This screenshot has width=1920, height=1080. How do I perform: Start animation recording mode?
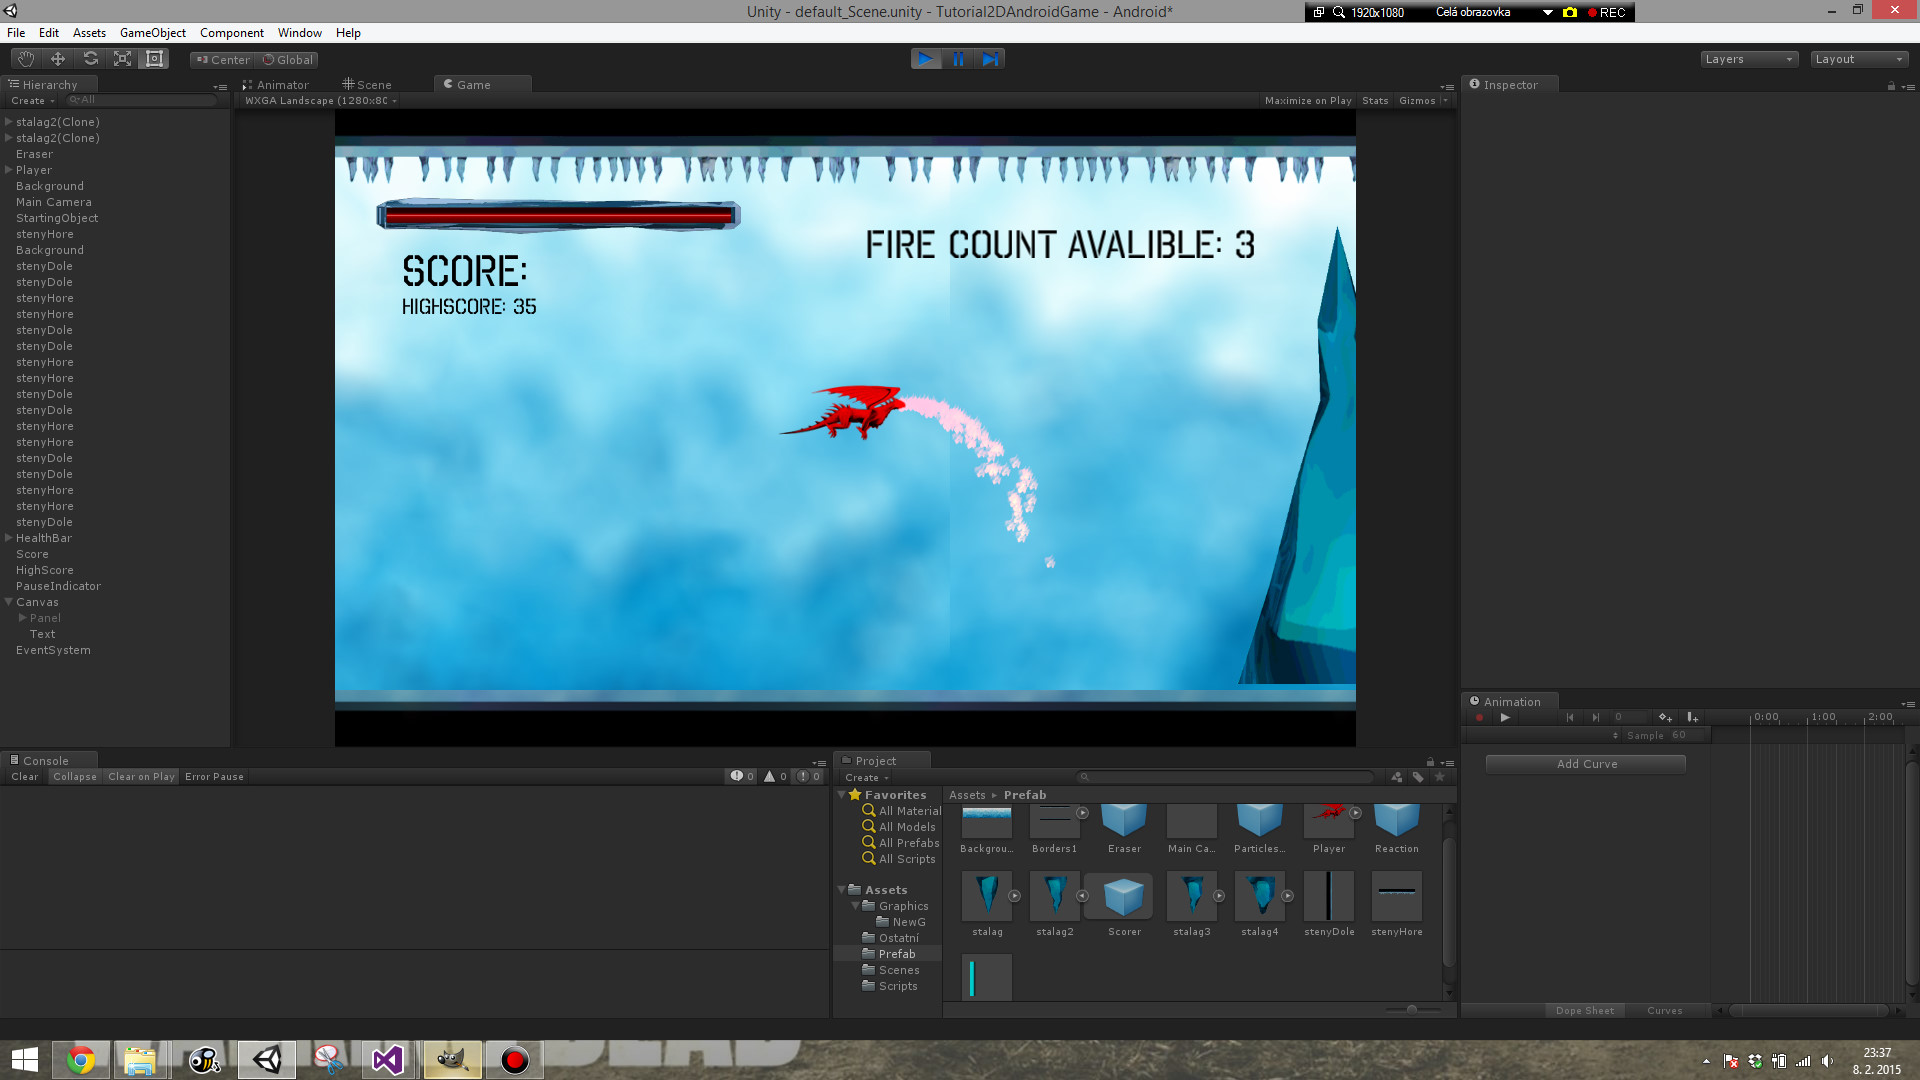point(1480,717)
